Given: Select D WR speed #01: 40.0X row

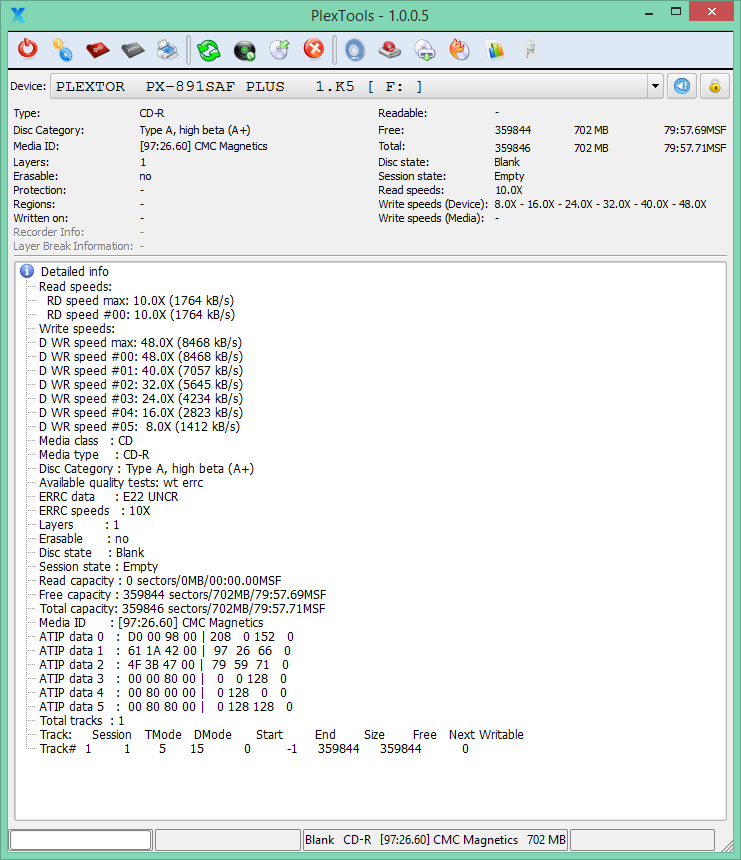Looking at the screenshot, I should tap(141, 370).
